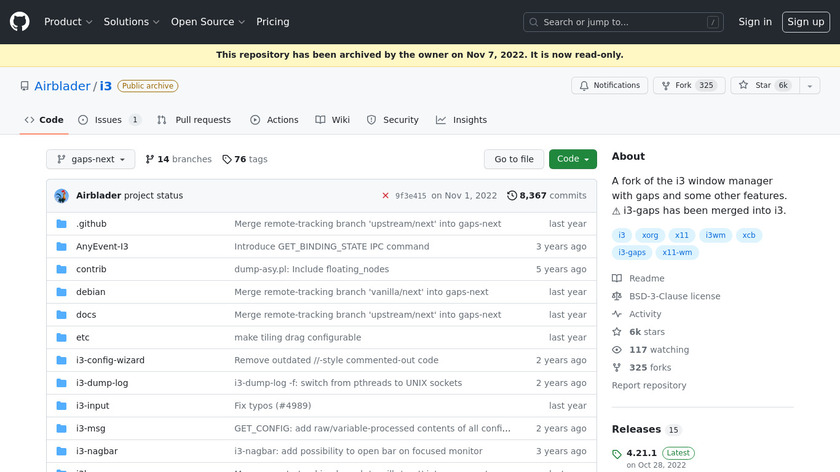The width and height of the screenshot is (840, 472).
Task: View the 14 branches
Action: 178,159
